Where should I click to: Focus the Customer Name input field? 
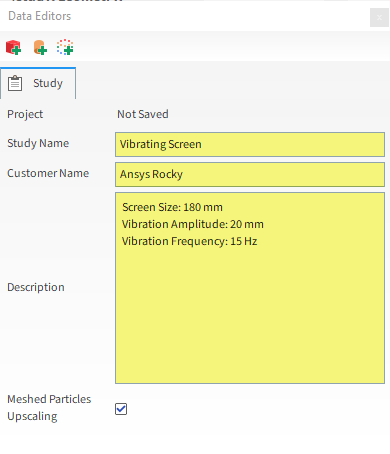click(x=250, y=174)
